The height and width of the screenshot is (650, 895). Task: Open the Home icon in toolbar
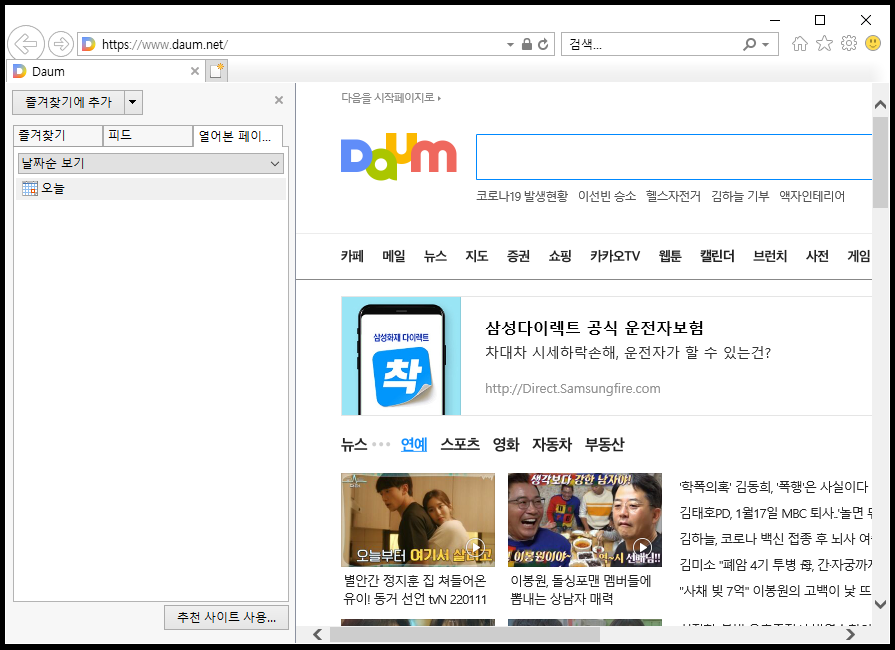pyautogui.click(x=800, y=43)
